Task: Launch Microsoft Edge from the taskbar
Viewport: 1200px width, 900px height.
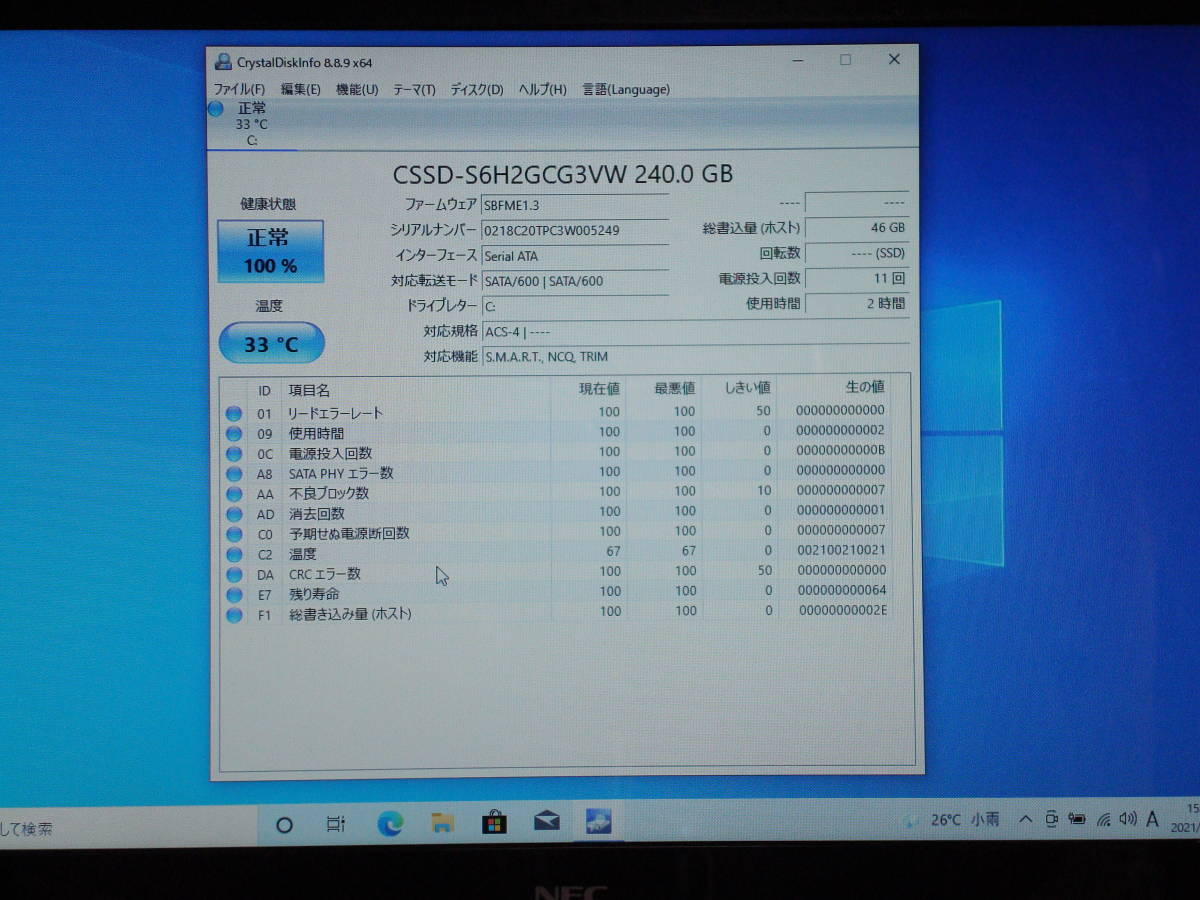Action: 390,824
